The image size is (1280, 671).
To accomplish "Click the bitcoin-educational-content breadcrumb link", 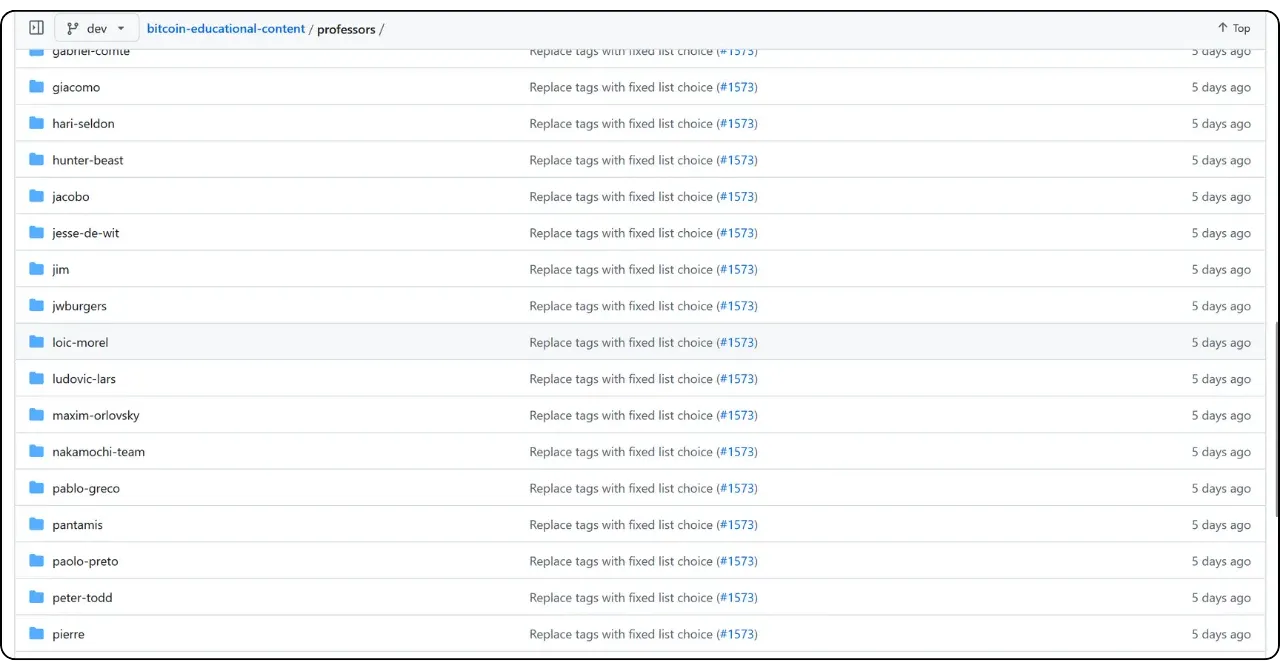I will (x=225, y=29).
